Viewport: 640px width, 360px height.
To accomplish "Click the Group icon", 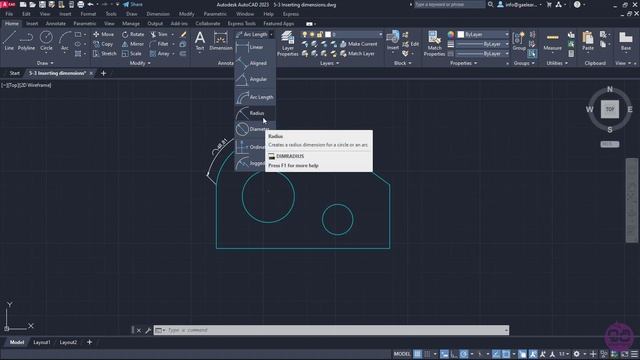I will pyautogui.click(x=519, y=41).
